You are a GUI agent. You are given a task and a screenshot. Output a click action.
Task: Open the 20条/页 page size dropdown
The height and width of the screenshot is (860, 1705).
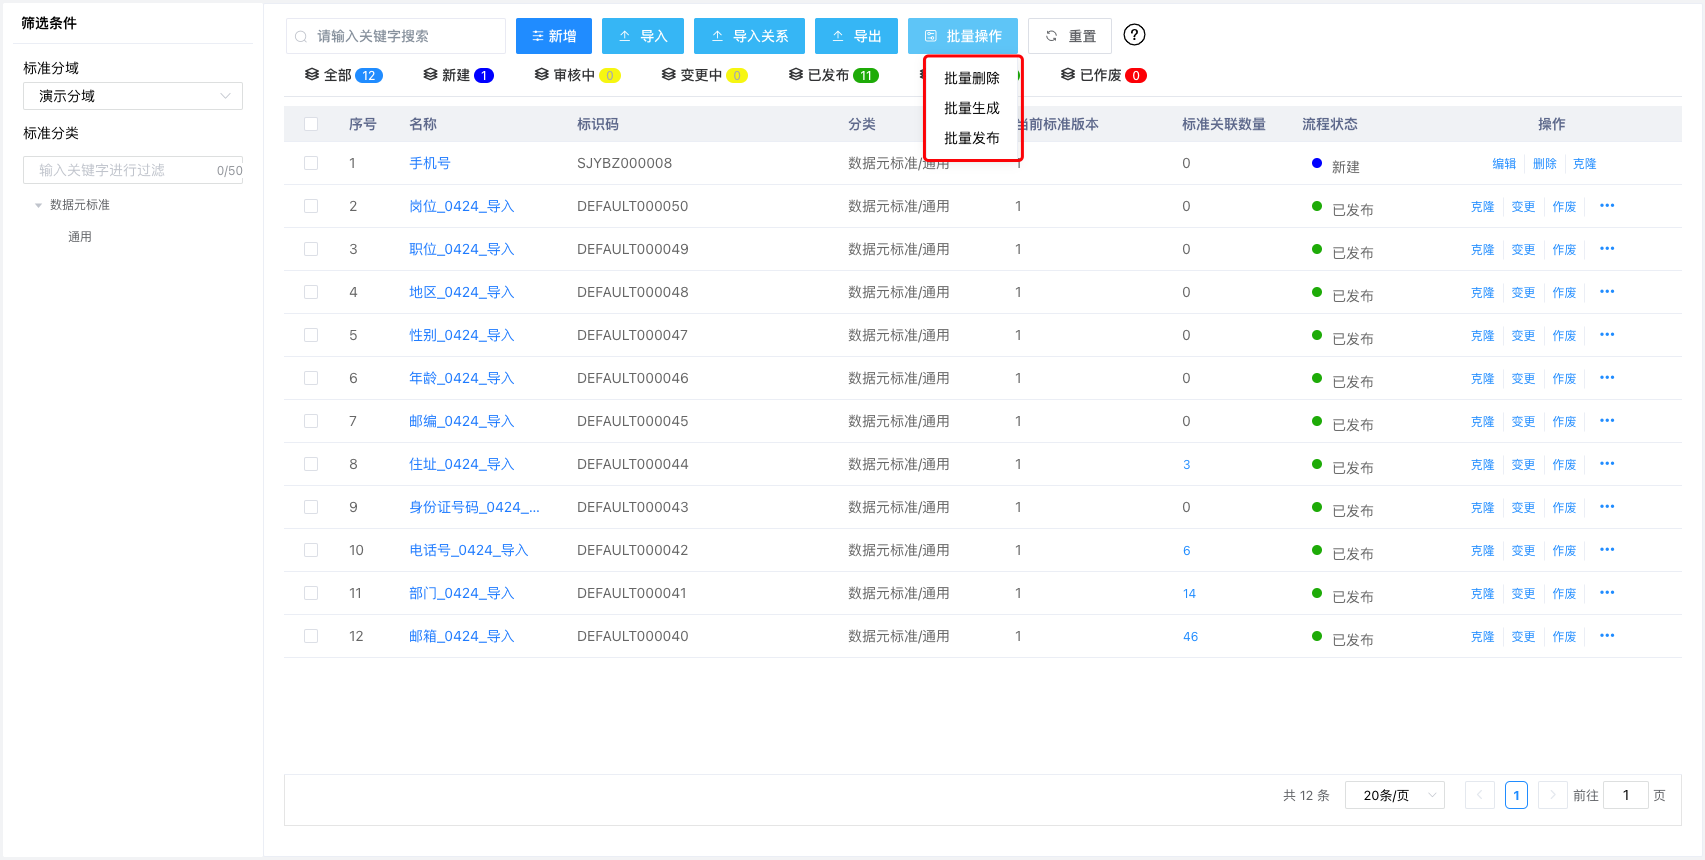(x=1394, y=795)
